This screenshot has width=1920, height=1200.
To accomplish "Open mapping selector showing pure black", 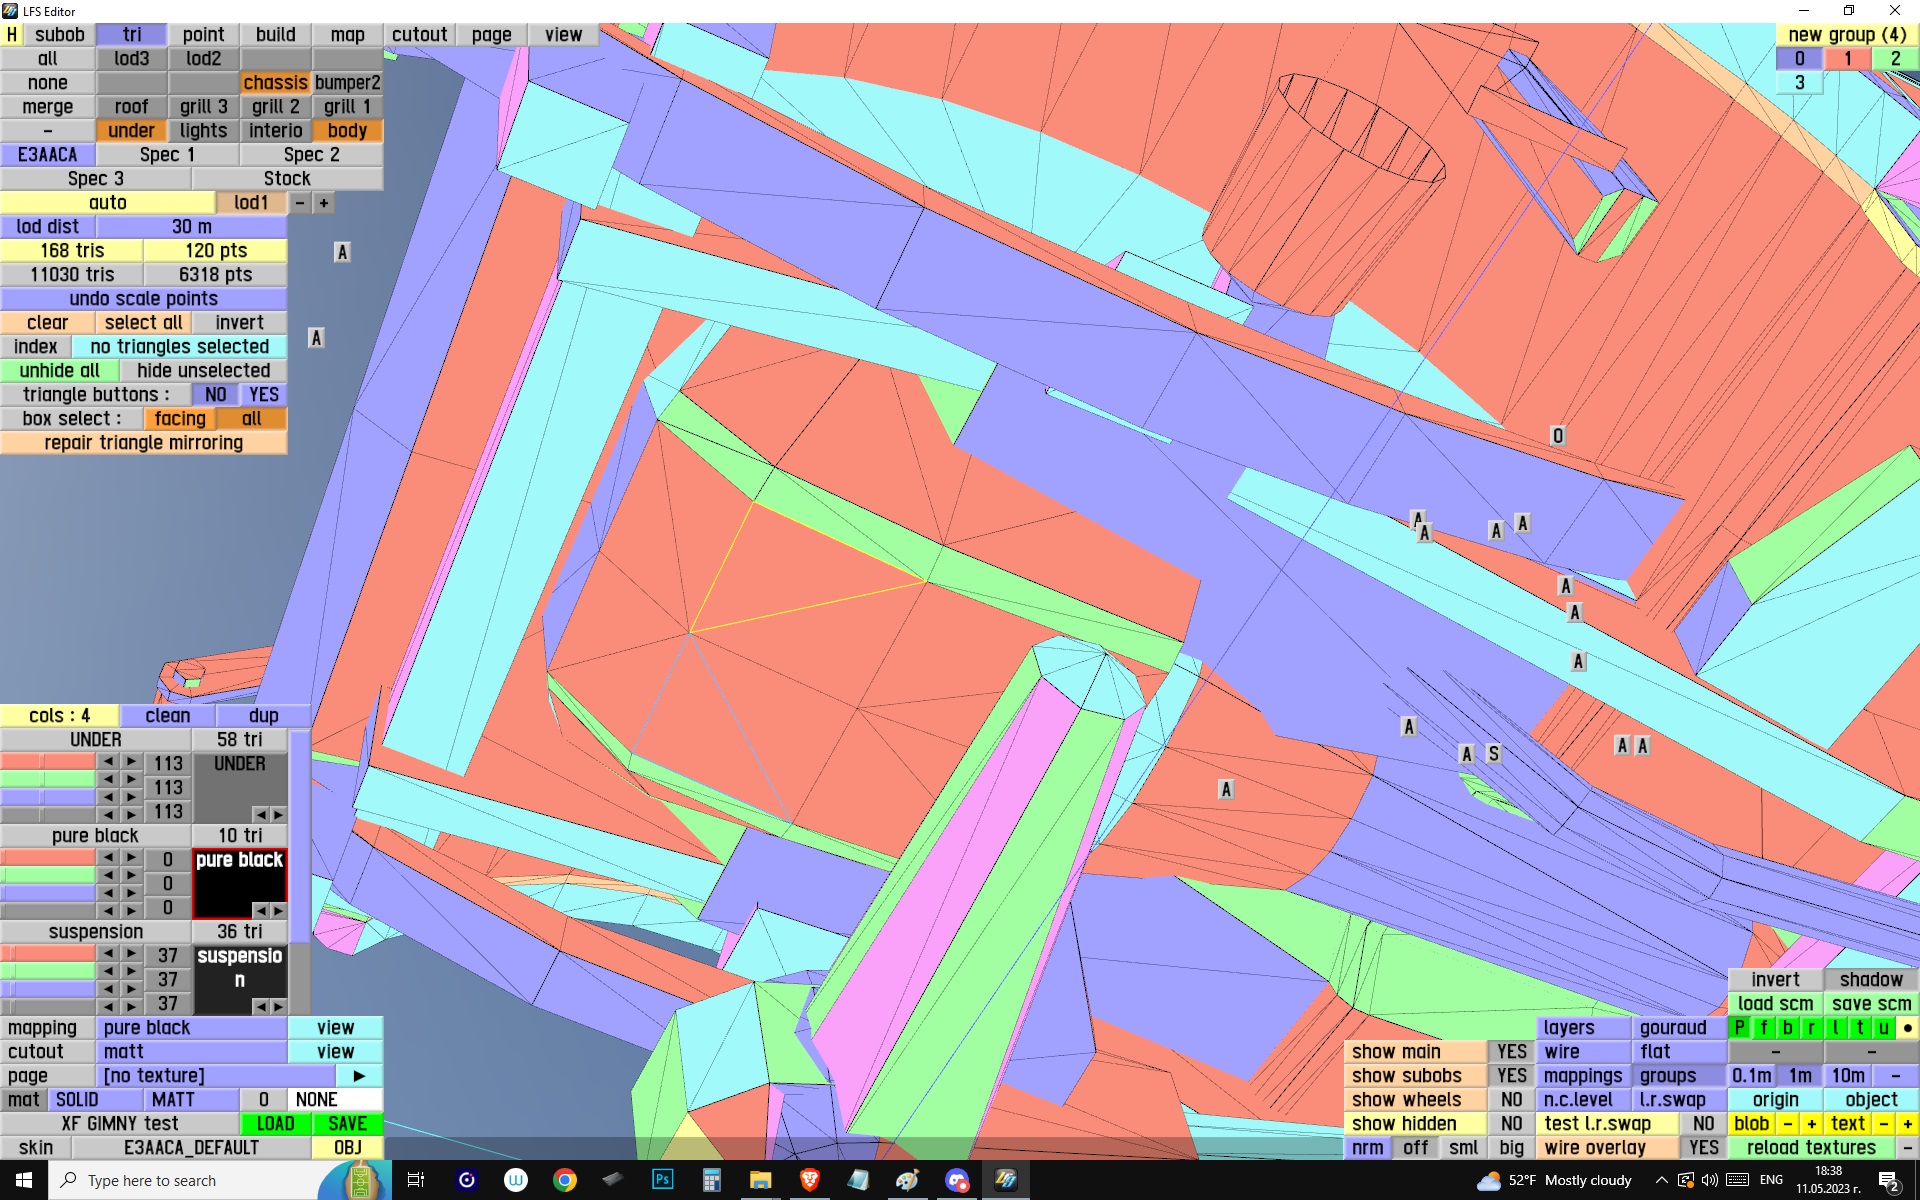I will pyautogui.click(x=191, y=1027).
